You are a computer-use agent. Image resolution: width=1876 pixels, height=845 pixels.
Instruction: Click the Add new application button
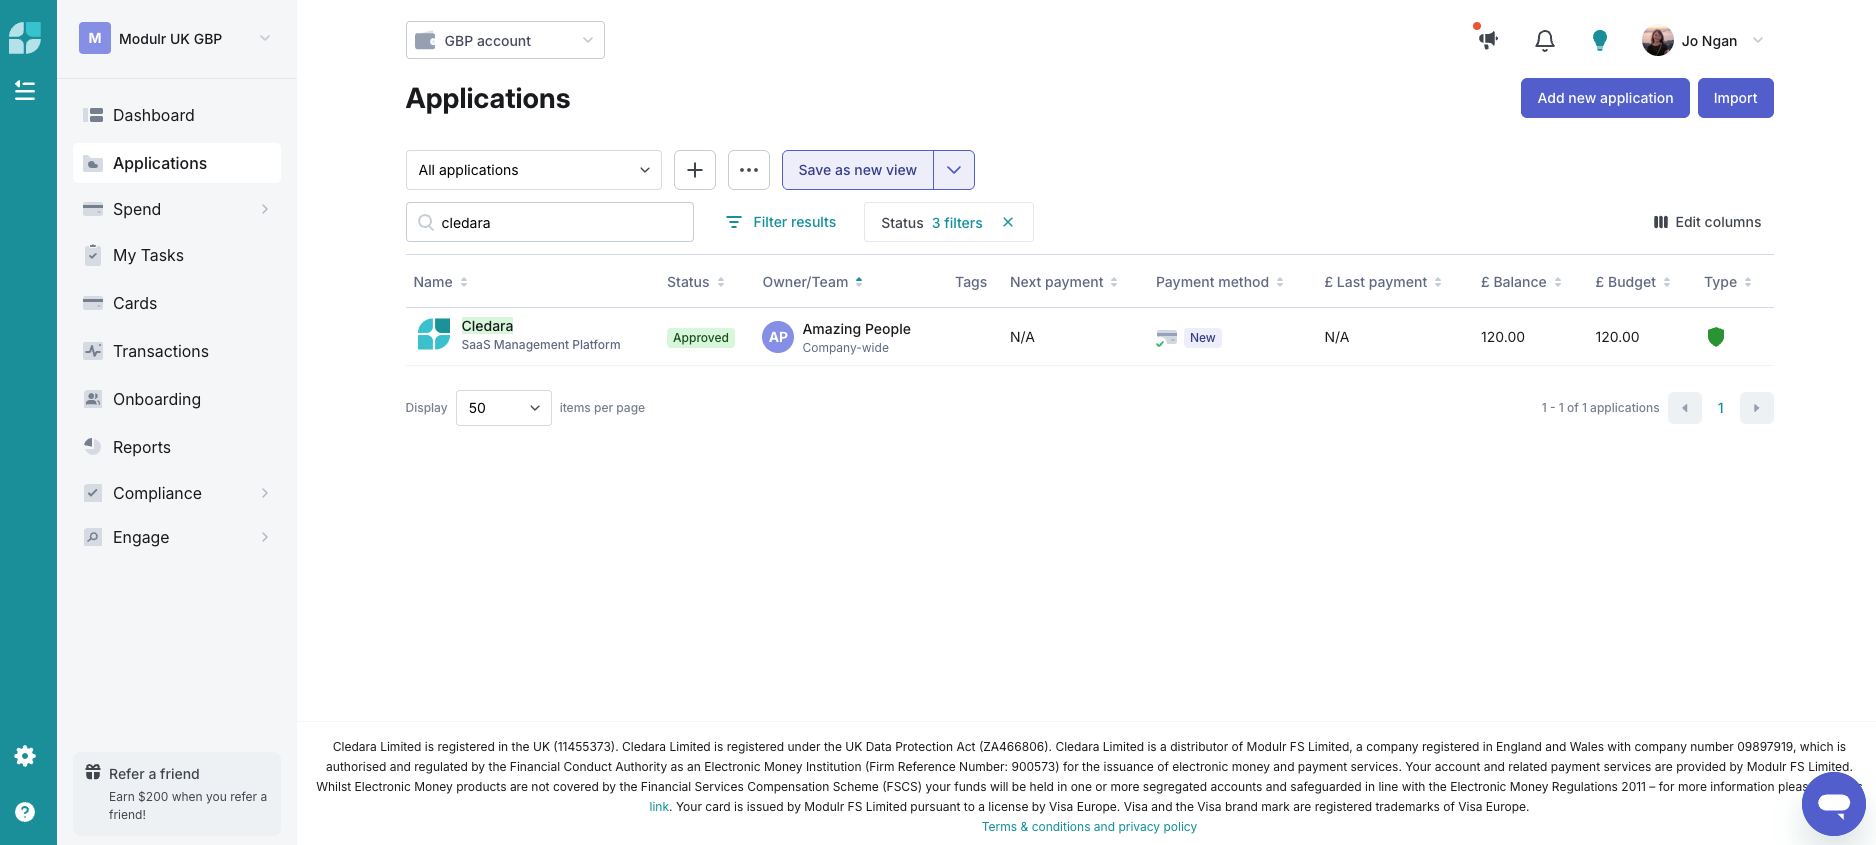point(1605,98)
